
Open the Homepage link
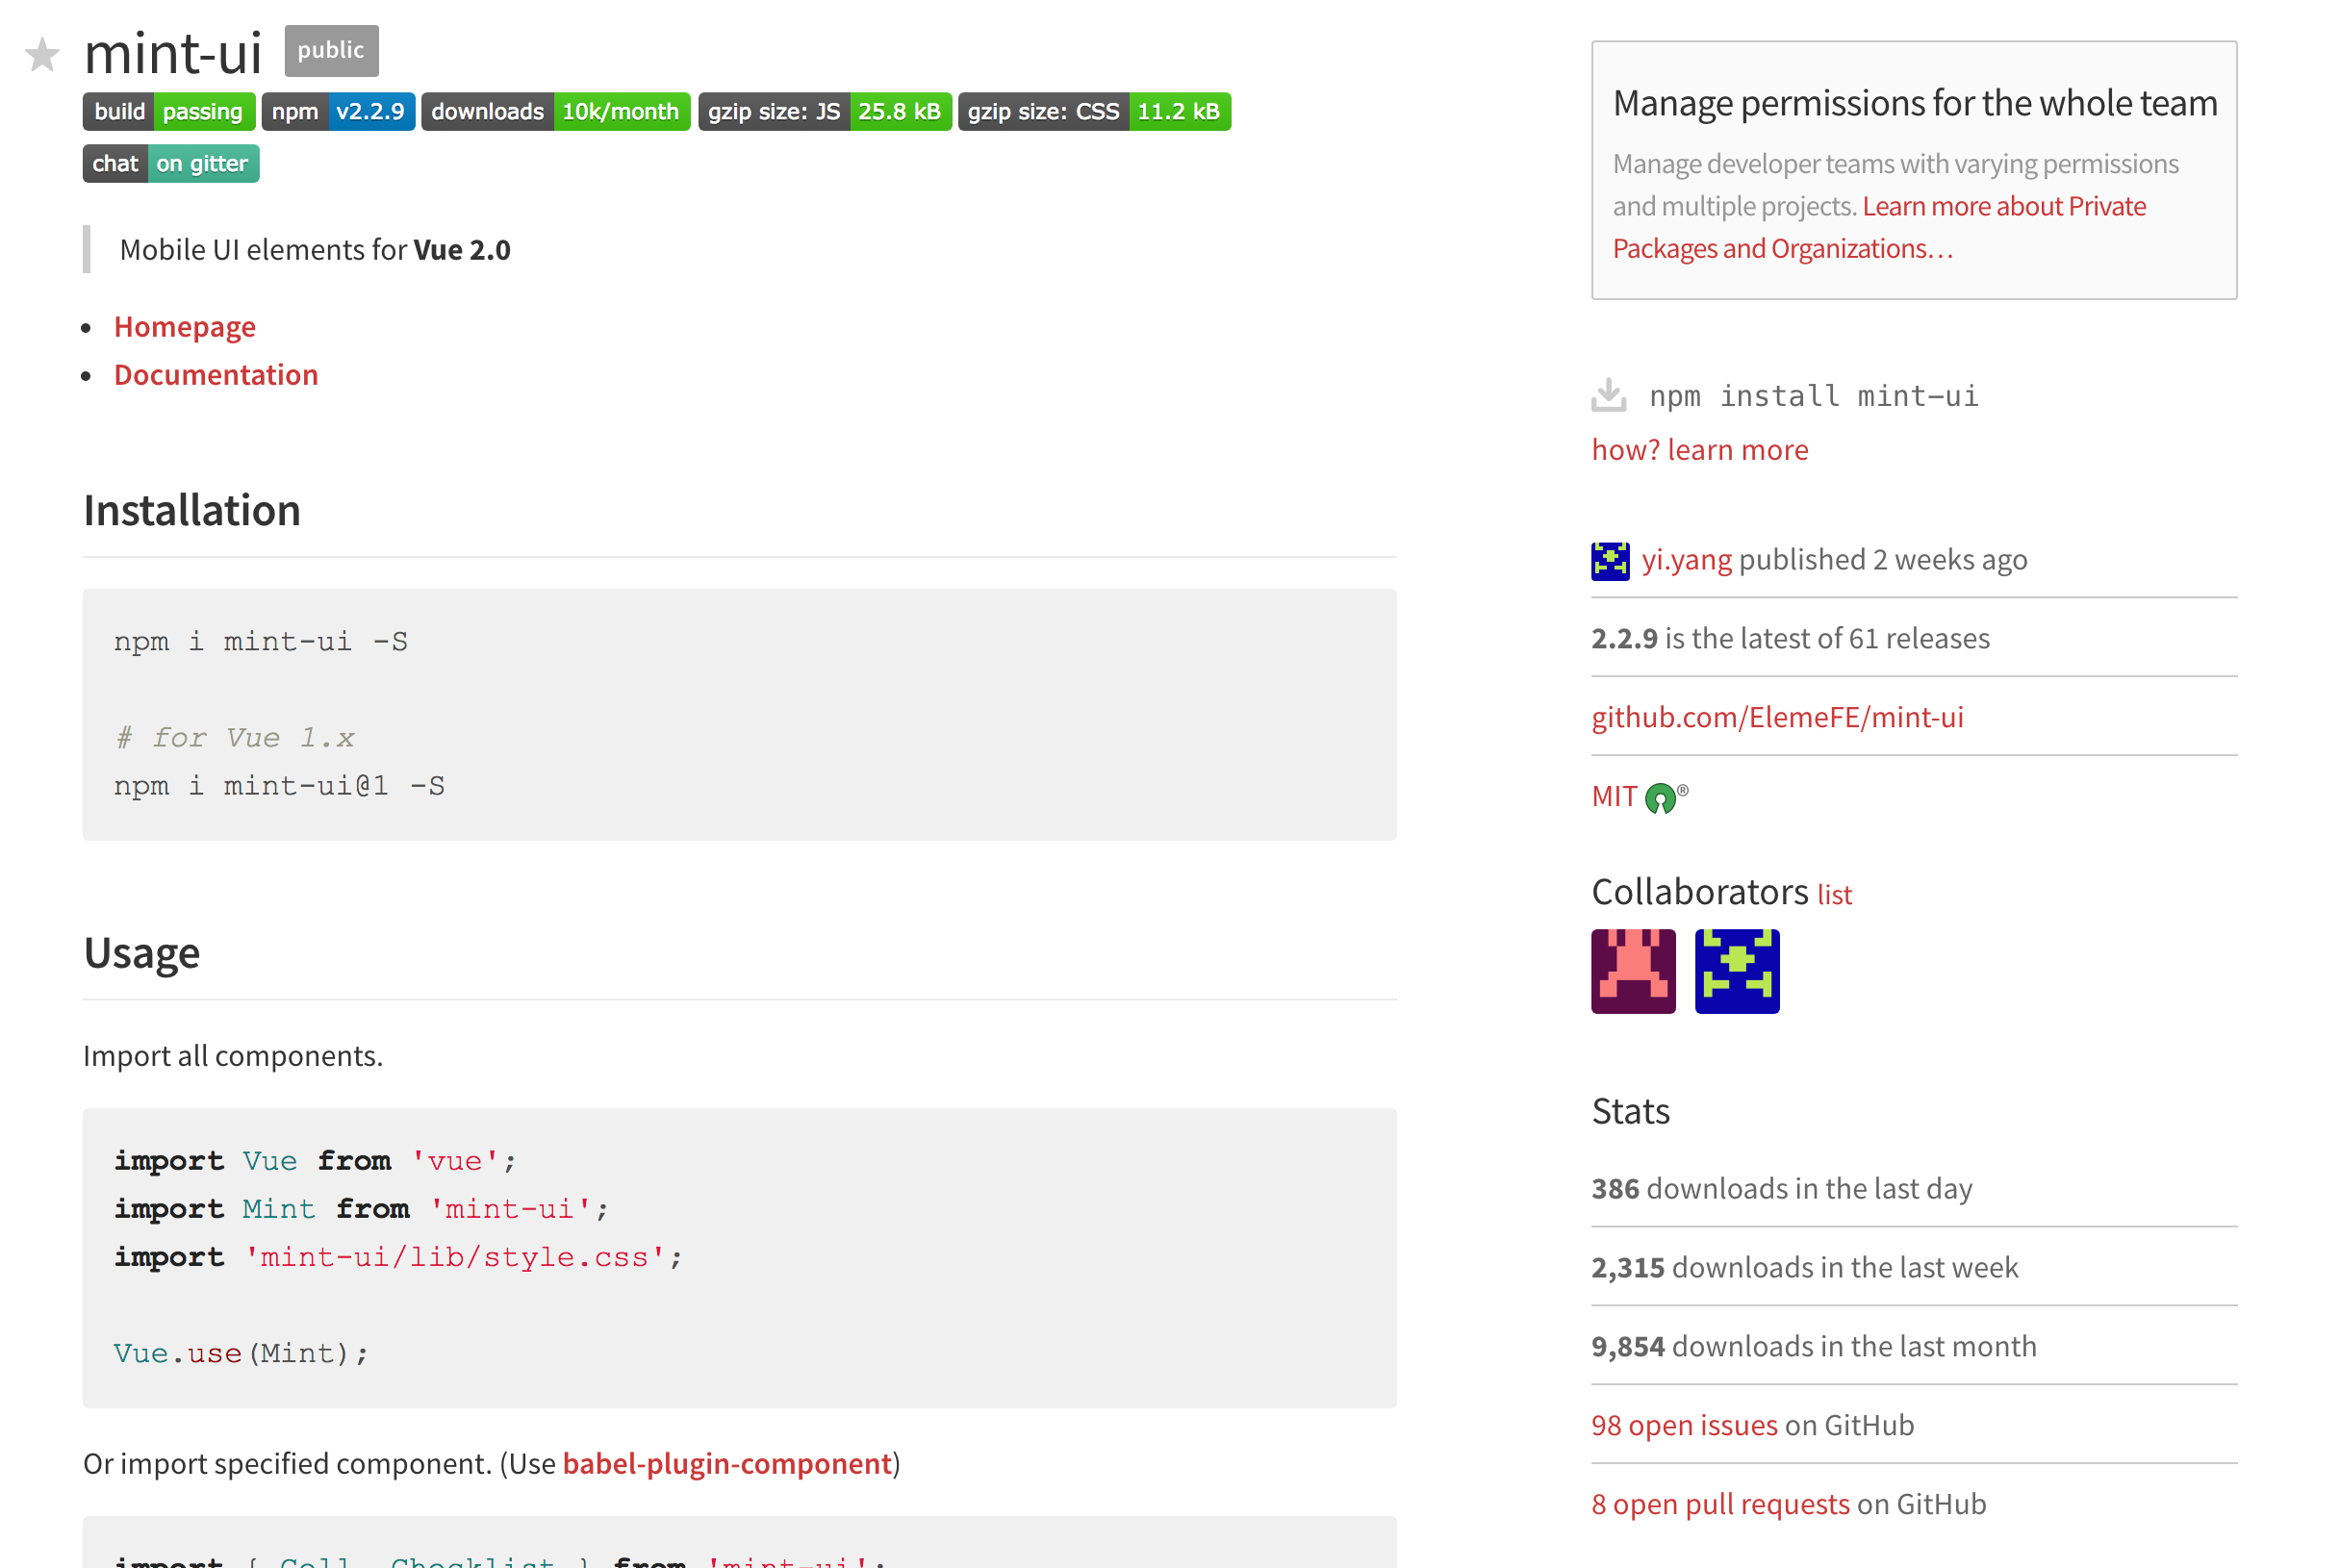tap(185, 327)
